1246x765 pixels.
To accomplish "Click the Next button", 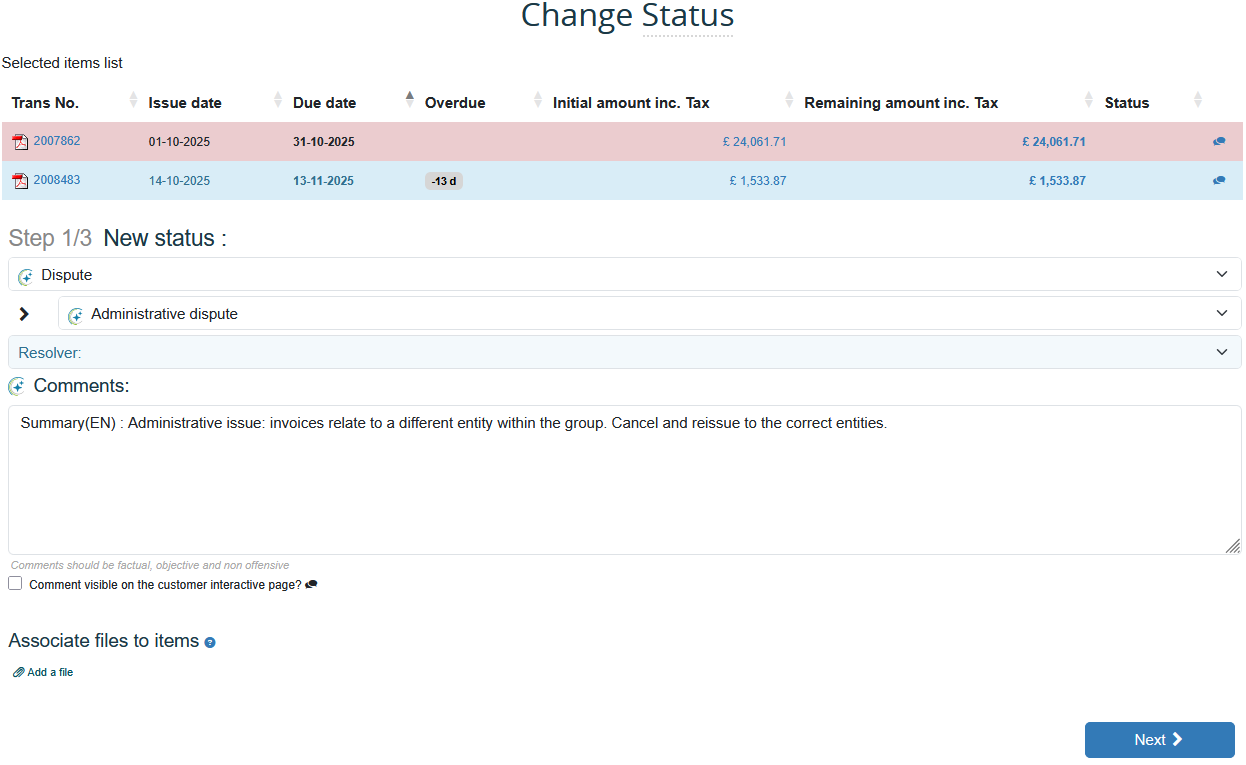I will [x=1159, y=740].
